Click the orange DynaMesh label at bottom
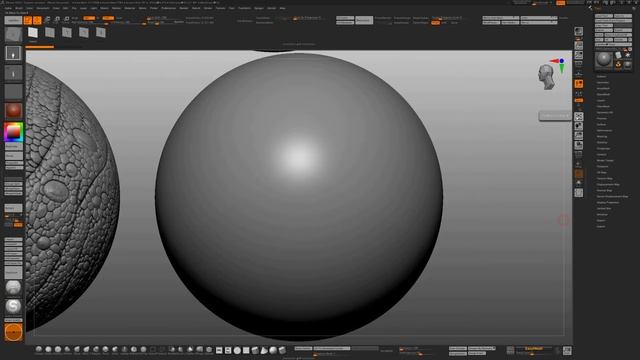Screen dimensions: 640x360 tap(533, 349)
